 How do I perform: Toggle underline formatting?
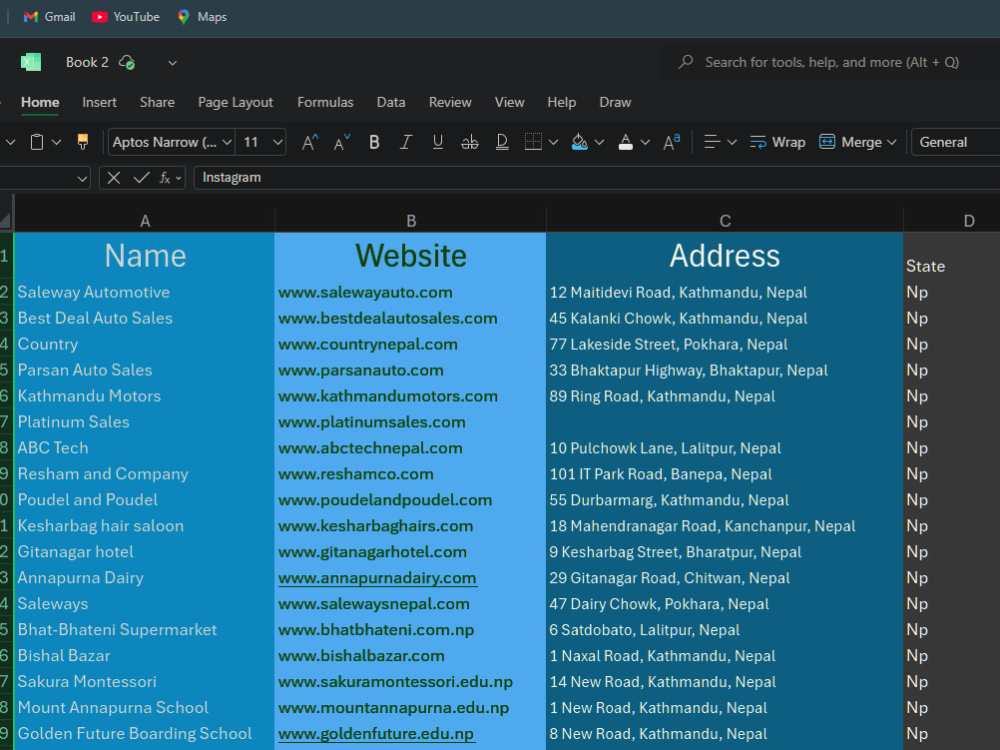click(x=438, y=142)
